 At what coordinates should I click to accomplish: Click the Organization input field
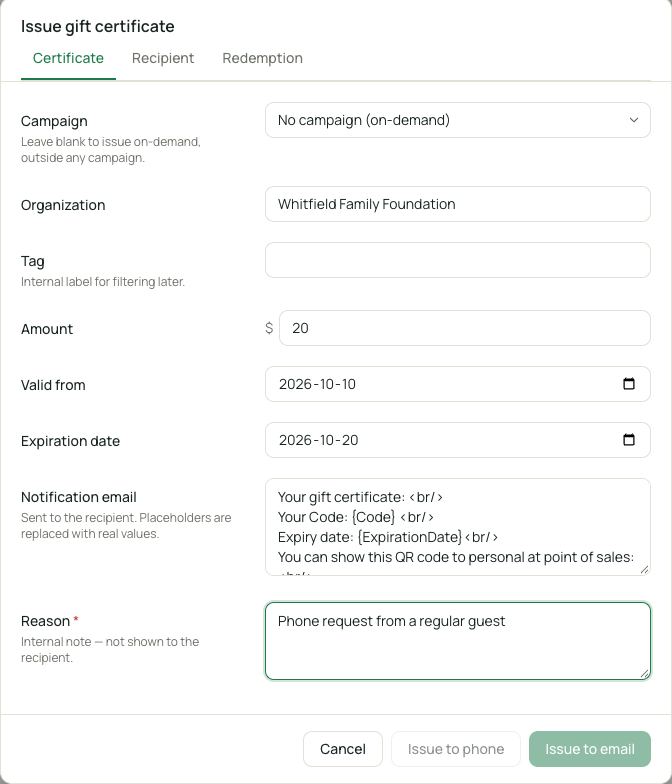458,204
